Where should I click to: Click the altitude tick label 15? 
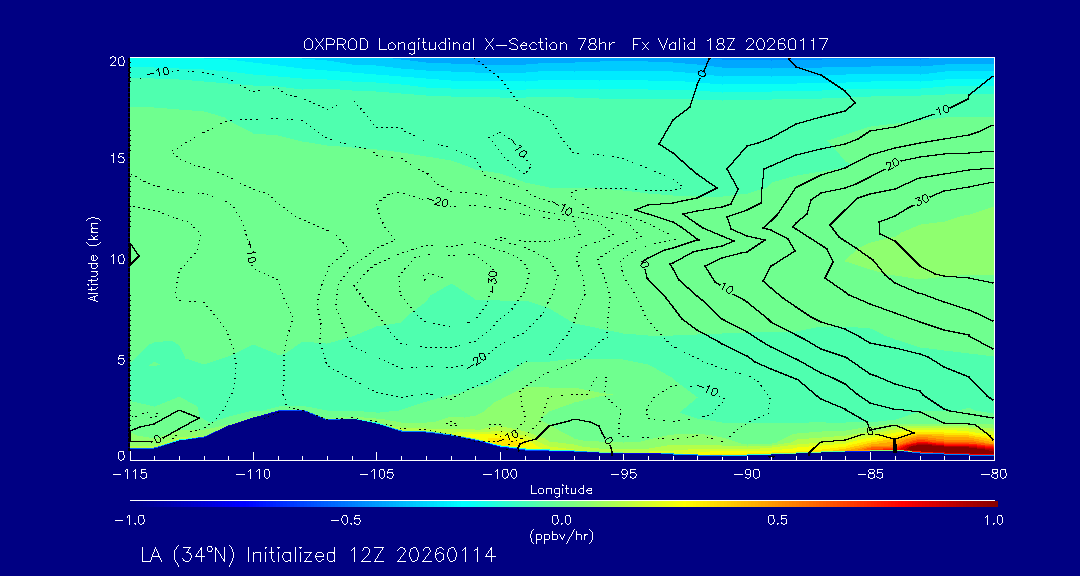pyautogui.click(x=116, y=158)
